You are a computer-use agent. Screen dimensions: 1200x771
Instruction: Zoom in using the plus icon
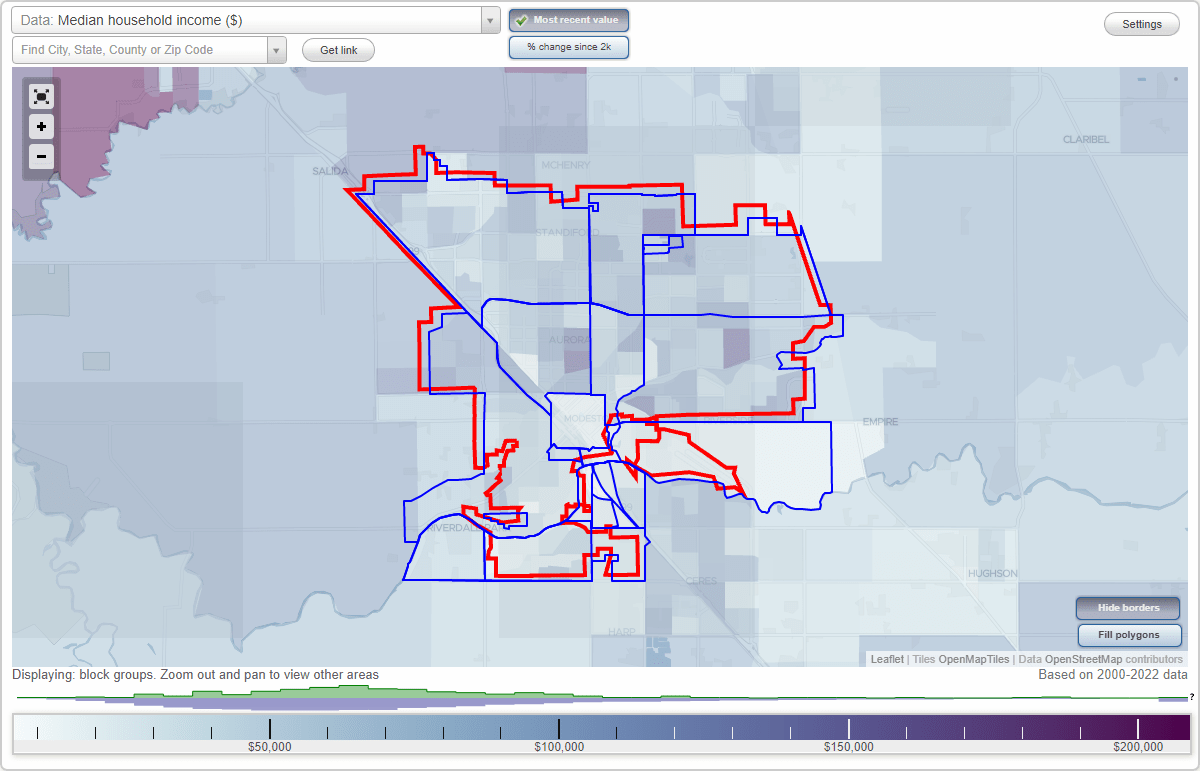pyautogui.click(x=41, y=126)
